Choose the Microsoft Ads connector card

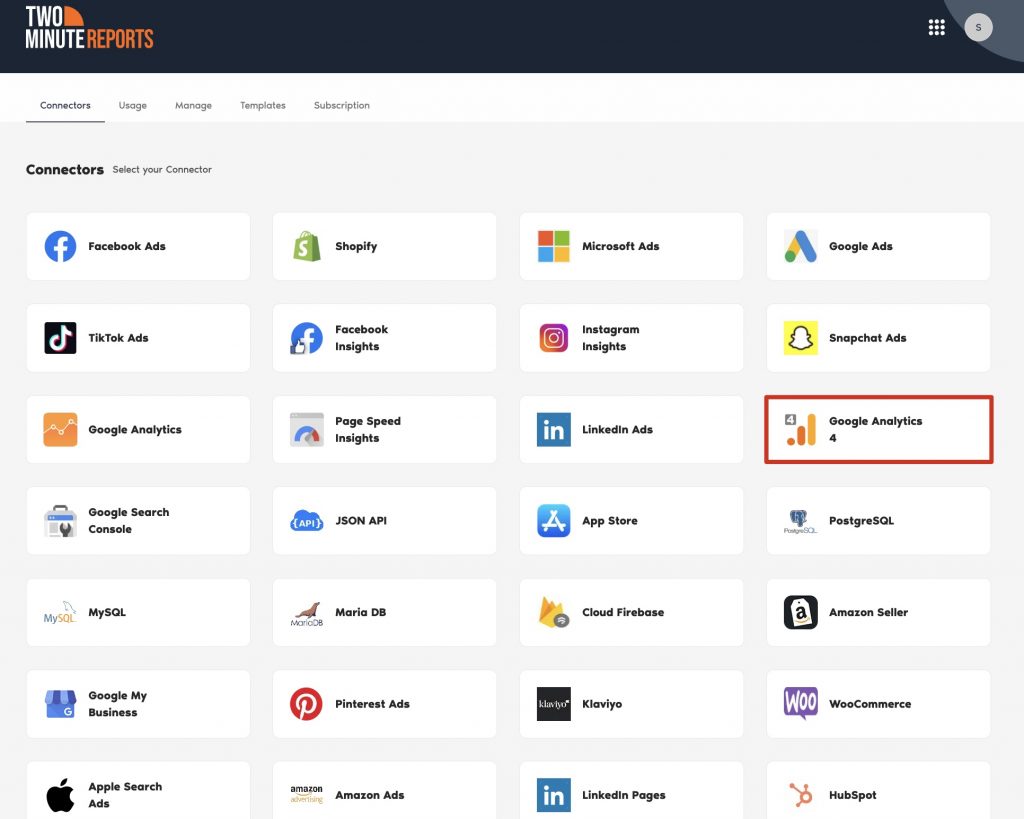click(x=631, y=246)
